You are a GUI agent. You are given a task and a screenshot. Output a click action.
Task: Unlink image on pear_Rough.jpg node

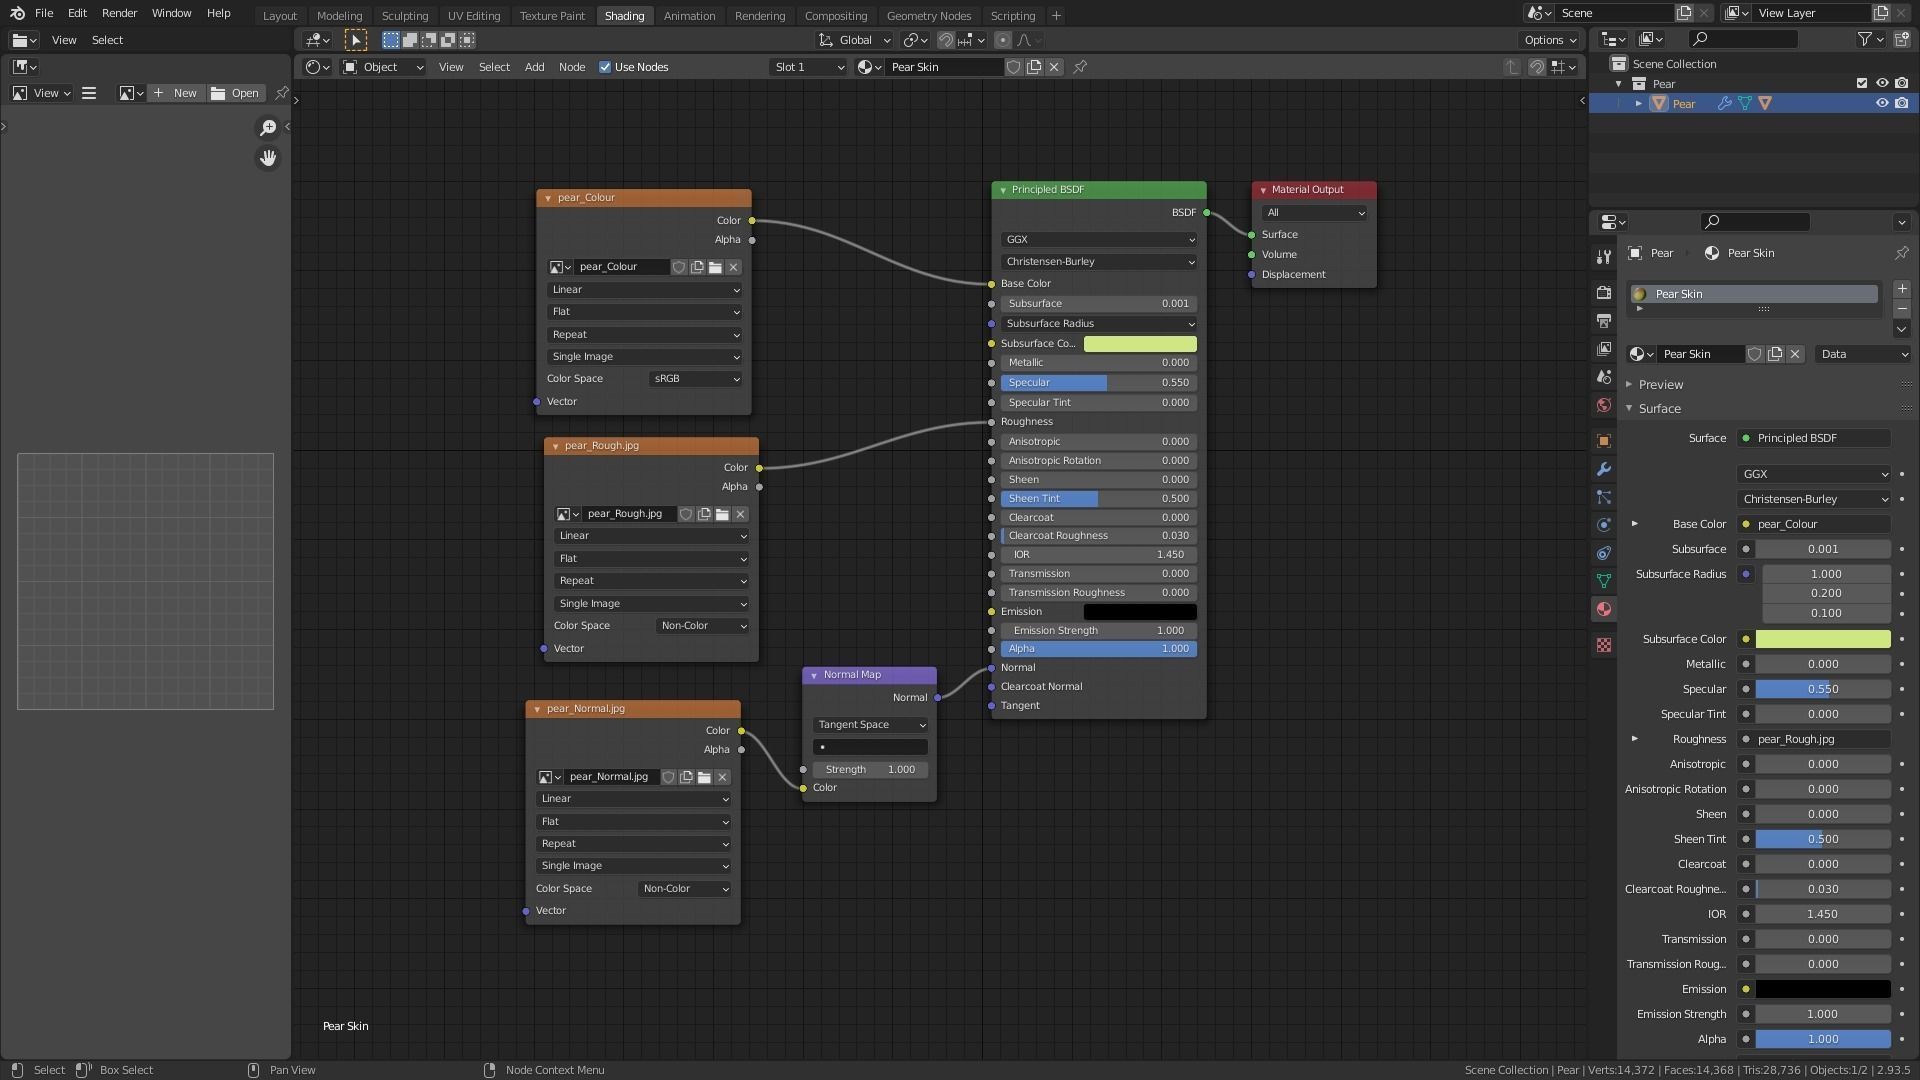(x=740, y=514)
